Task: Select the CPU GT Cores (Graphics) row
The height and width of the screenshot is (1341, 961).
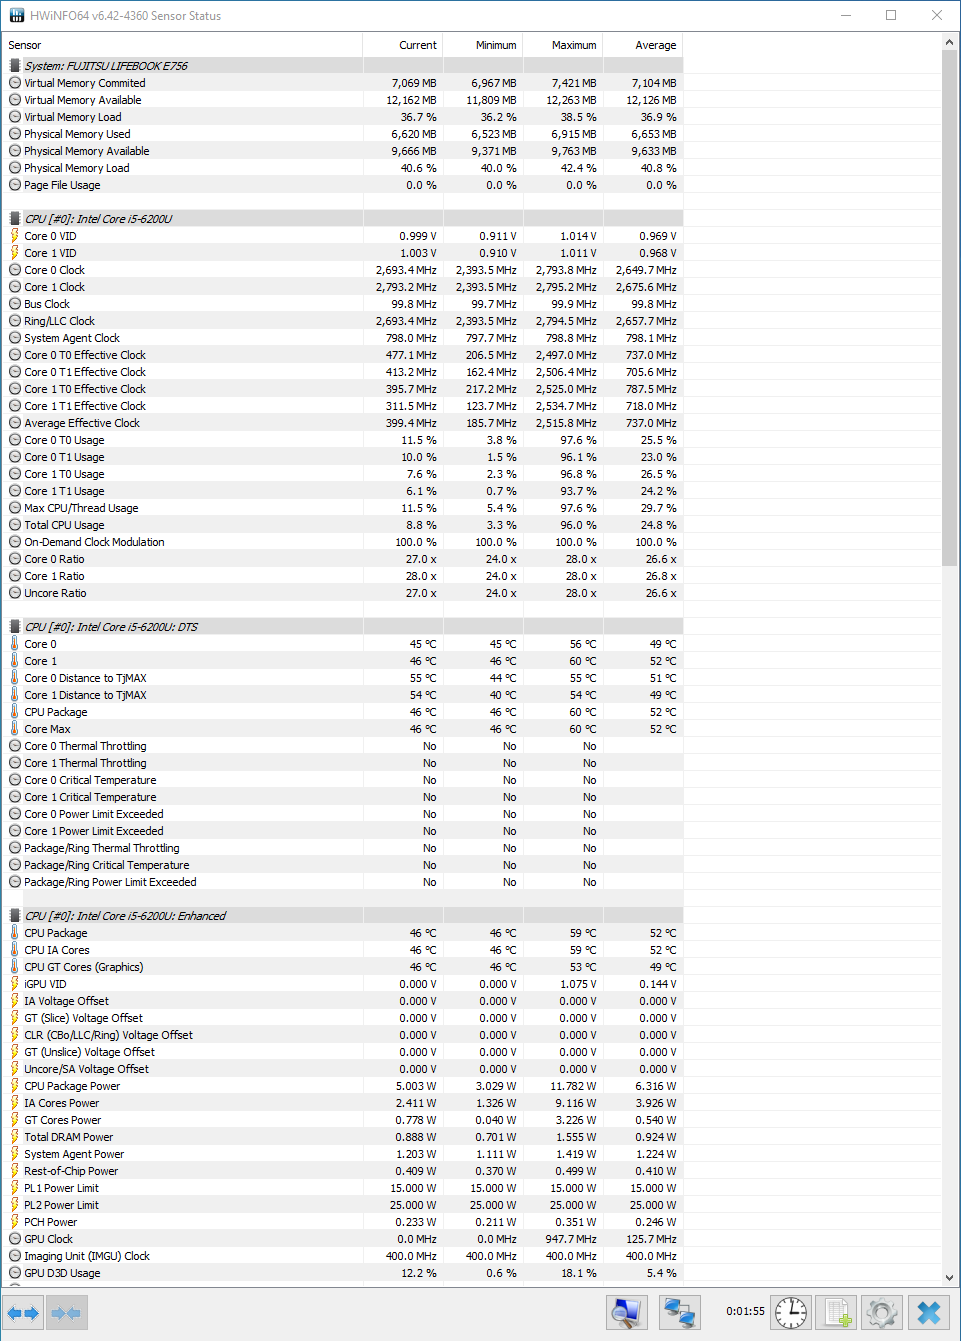Action: pyautogui.click(x=342, y=967)
